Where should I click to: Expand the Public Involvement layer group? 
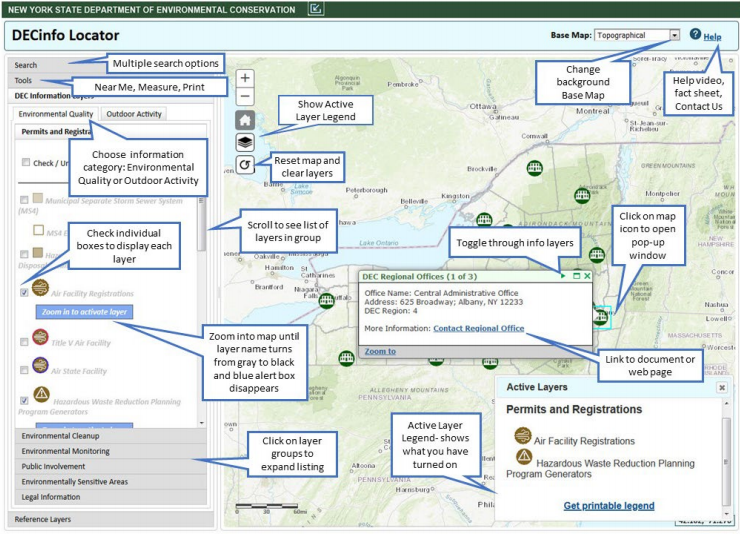111,466
